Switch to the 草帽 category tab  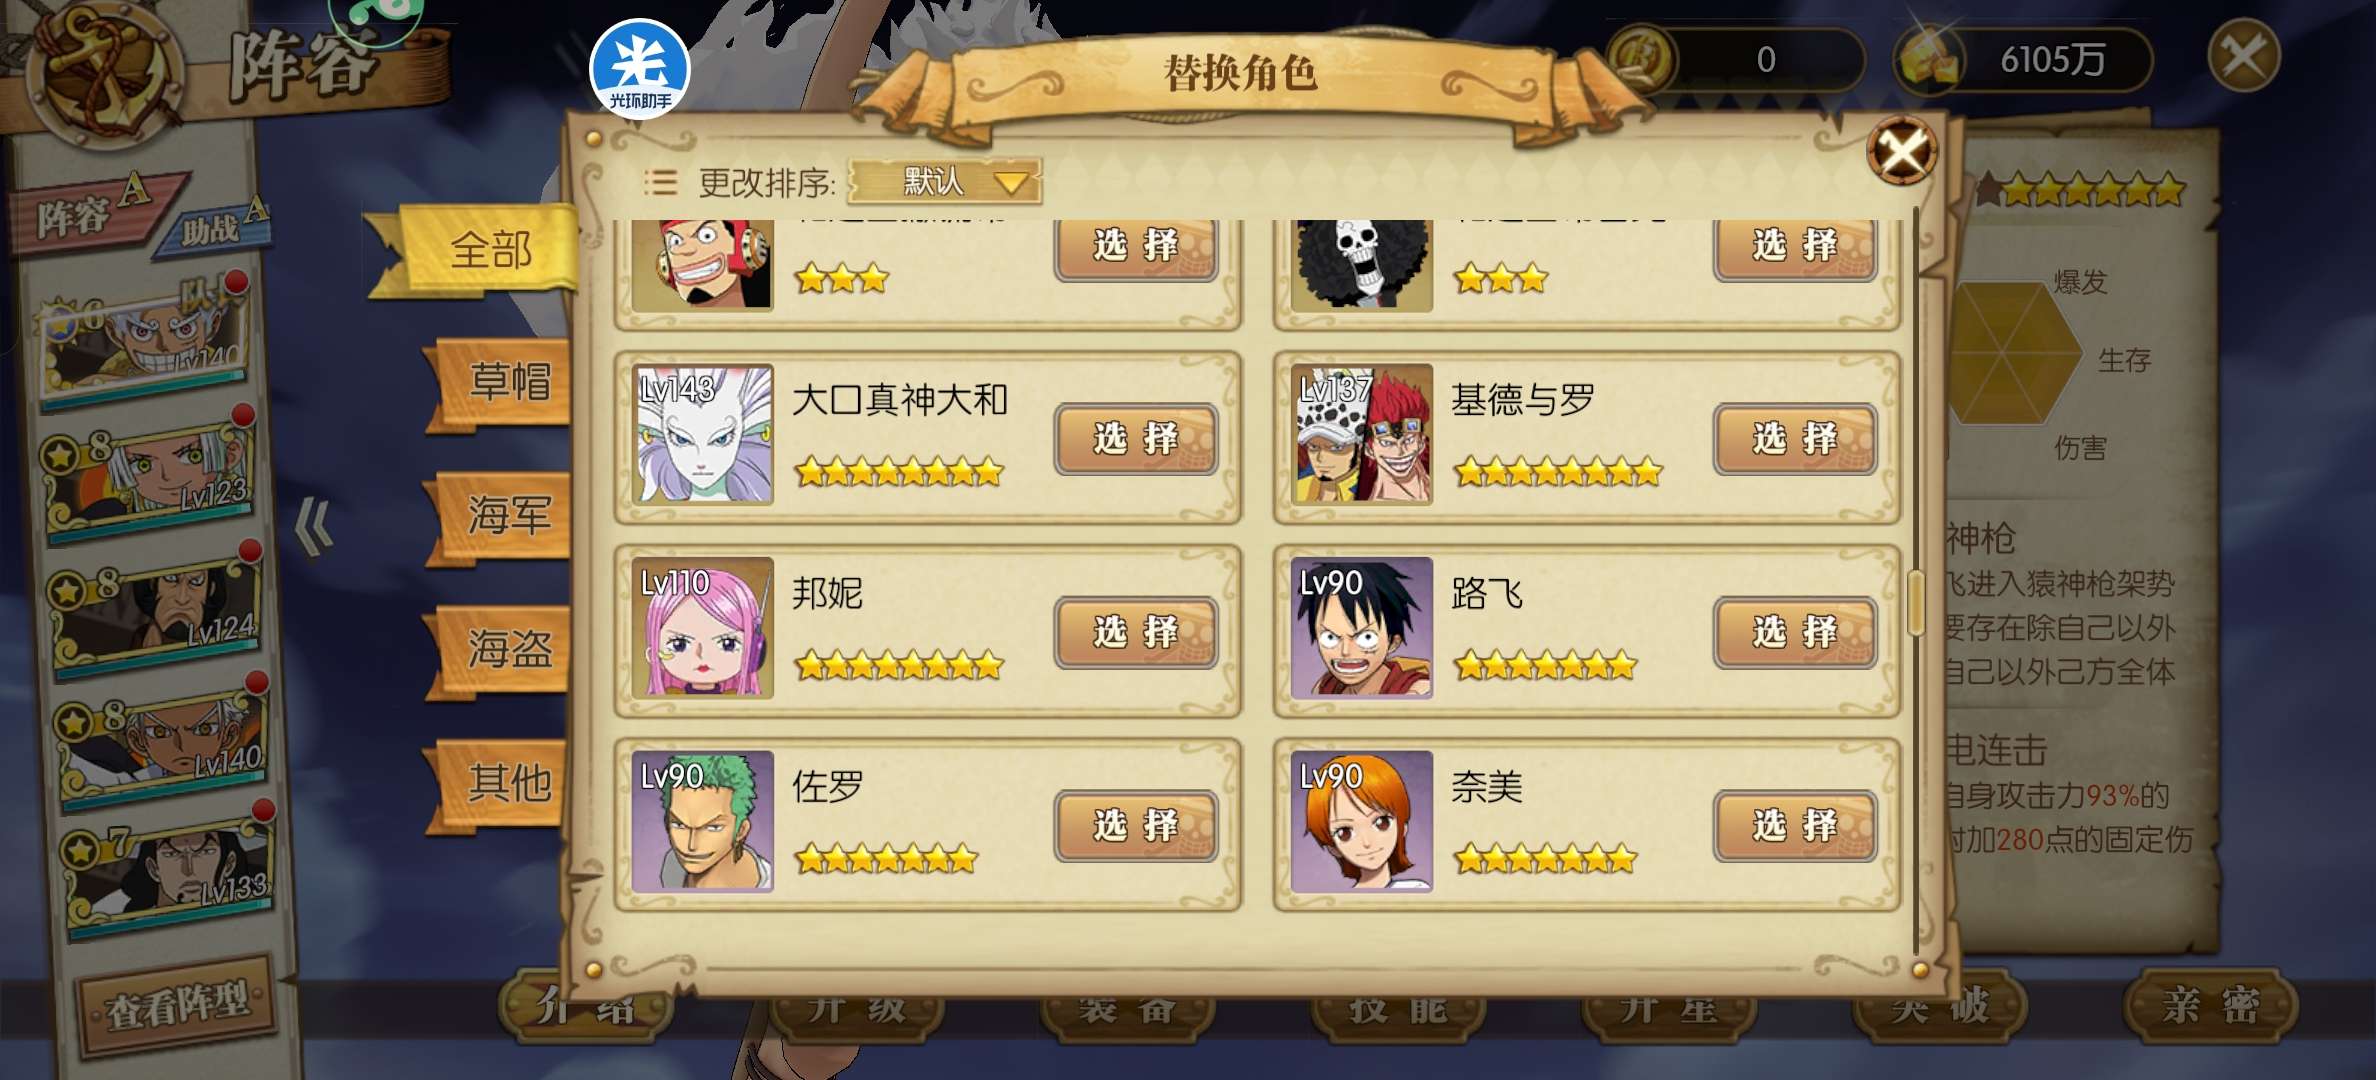(505, 383)
